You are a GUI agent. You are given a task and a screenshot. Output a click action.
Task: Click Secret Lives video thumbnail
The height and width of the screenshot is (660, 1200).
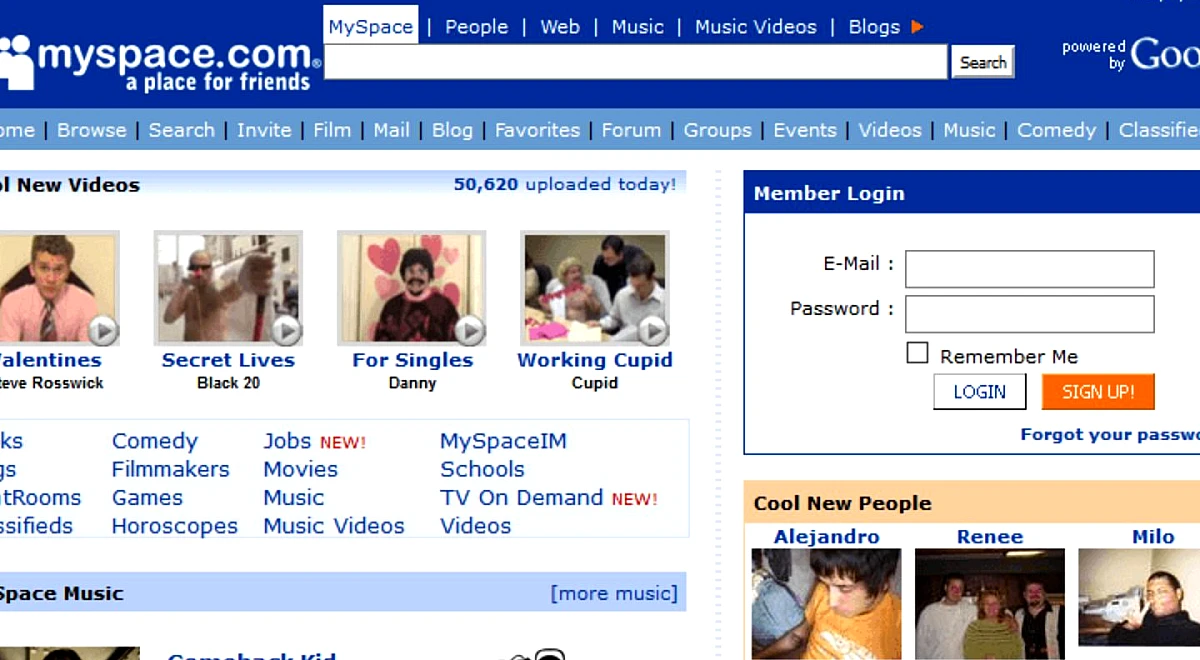(x=228, y=288)
